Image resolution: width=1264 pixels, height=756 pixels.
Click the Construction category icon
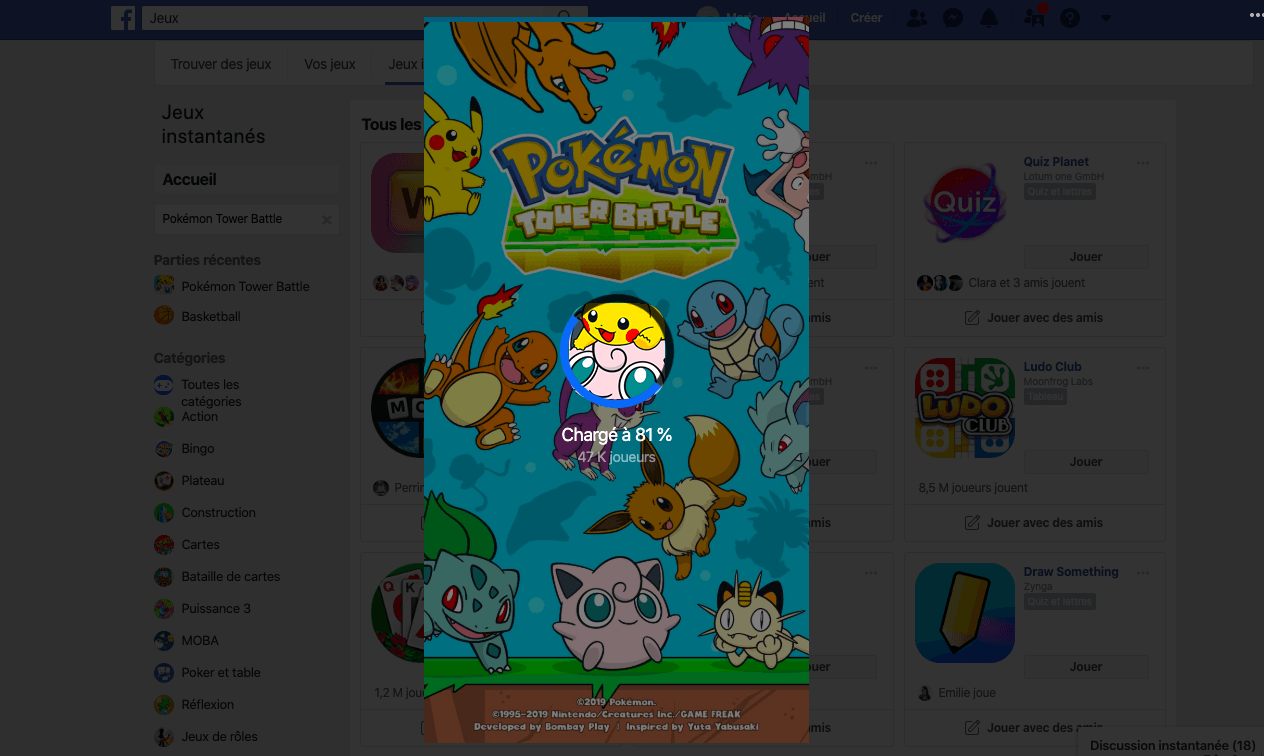point(164,513)
